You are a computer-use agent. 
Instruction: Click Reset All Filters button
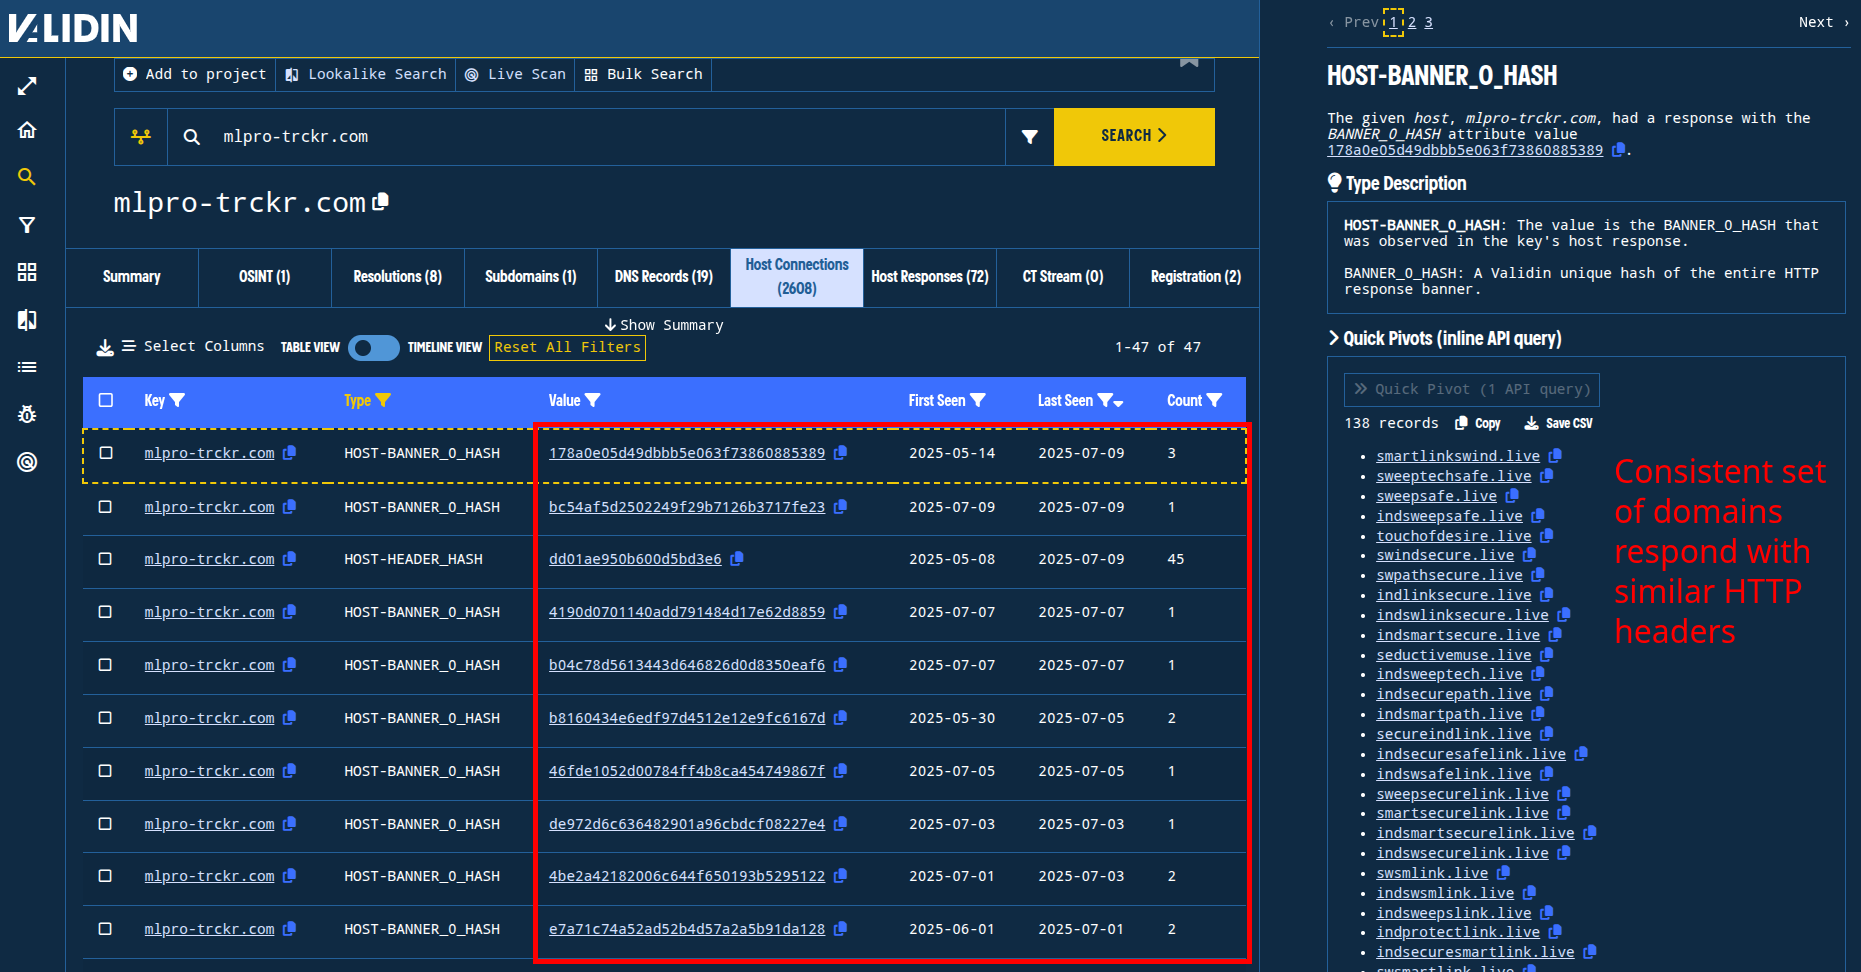(567, 347)
